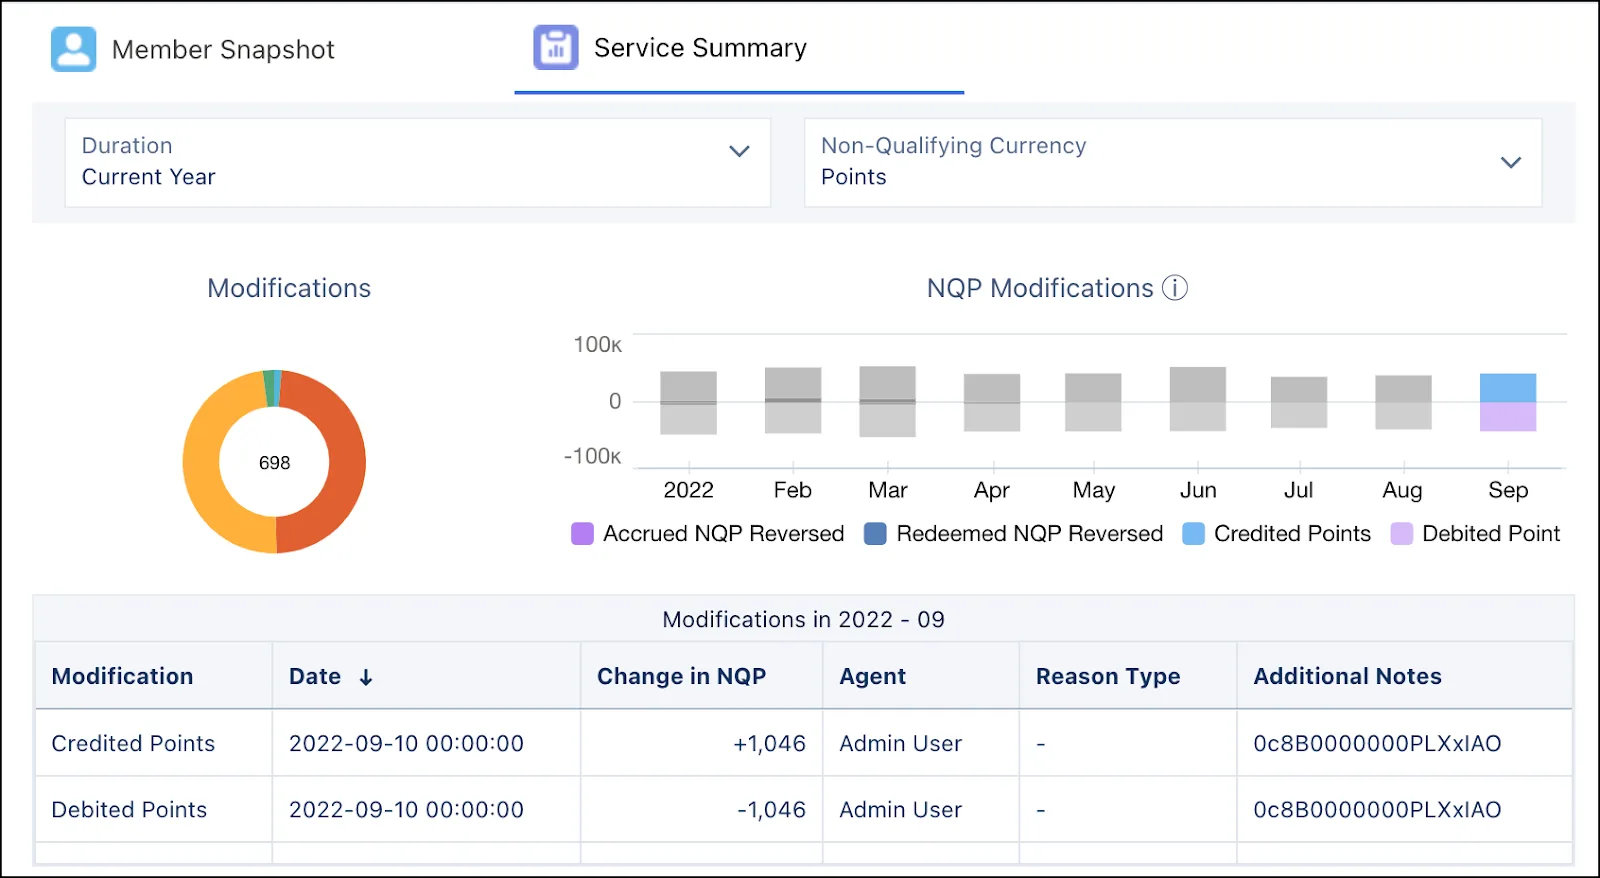Select the May bar in chart
The image size is (1600, 878).
1093,402
